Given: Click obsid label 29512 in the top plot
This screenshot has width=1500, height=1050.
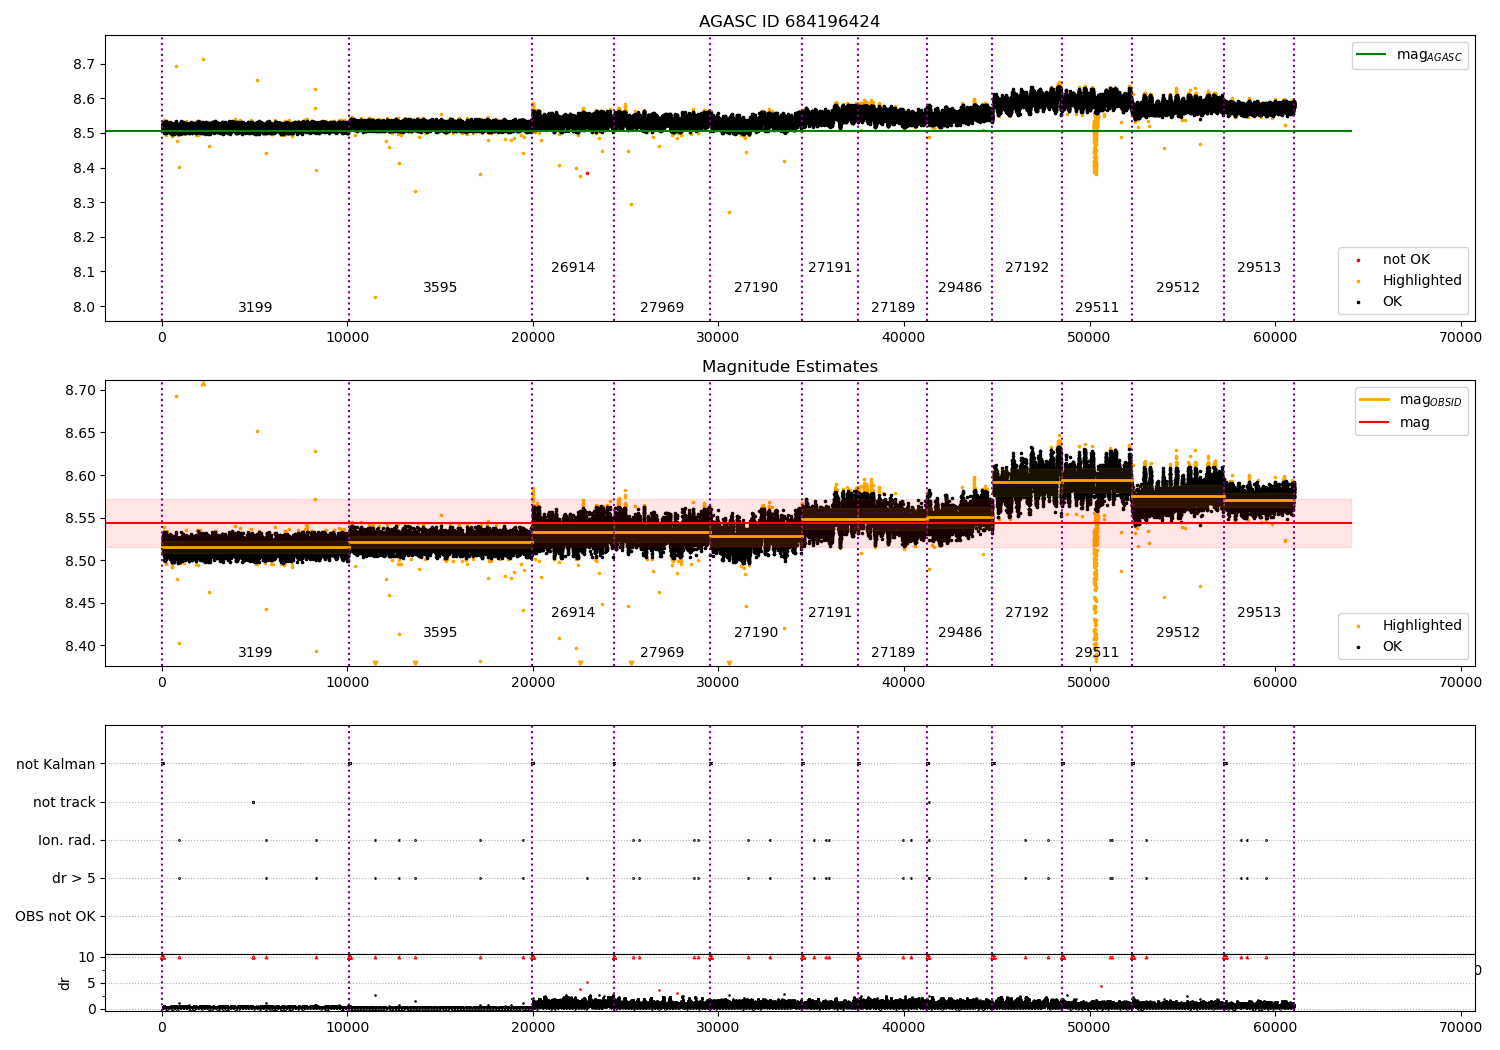Looking at the screenshot, I should pyautogui.click(x=1178, y=288).
